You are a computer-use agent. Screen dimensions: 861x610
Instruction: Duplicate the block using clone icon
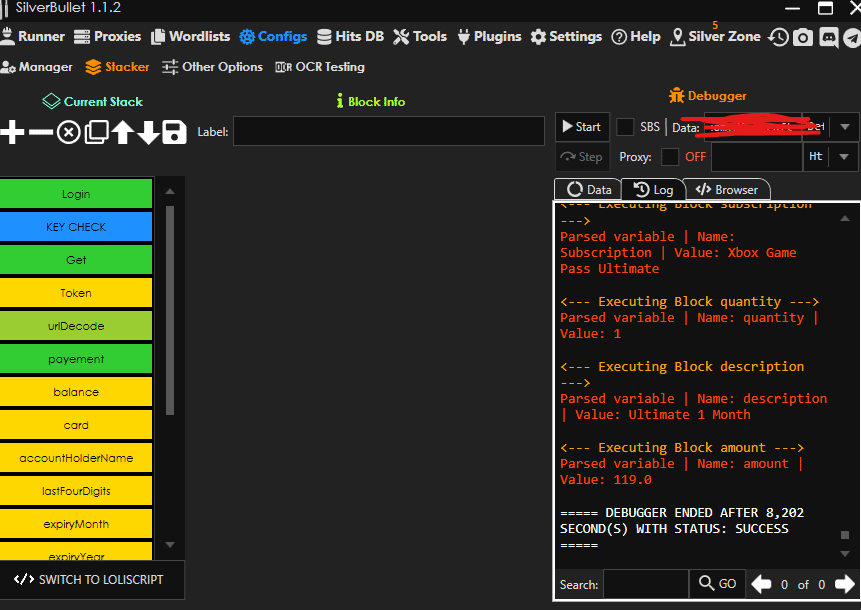96,132
